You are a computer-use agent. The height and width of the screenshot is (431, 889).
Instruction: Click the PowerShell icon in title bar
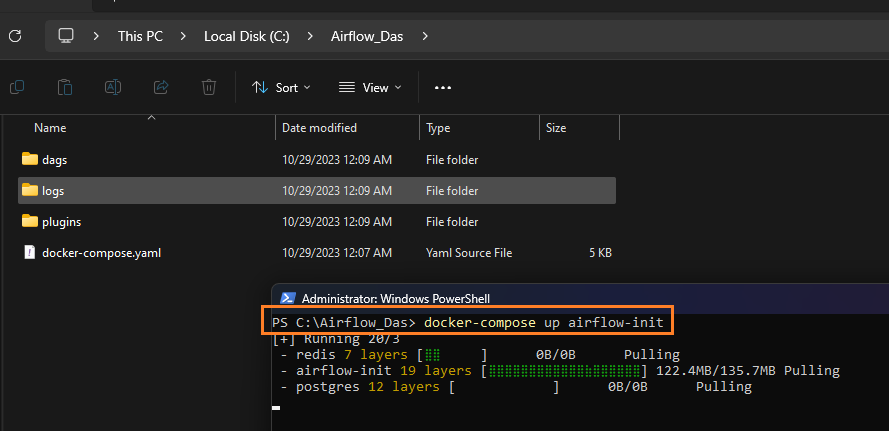[x=287, y=298]
